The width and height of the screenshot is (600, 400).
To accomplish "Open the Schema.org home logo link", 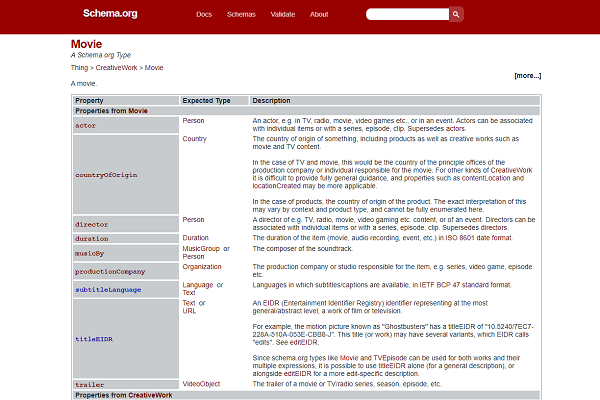I will pyautogui.click(x=110, y=13).
